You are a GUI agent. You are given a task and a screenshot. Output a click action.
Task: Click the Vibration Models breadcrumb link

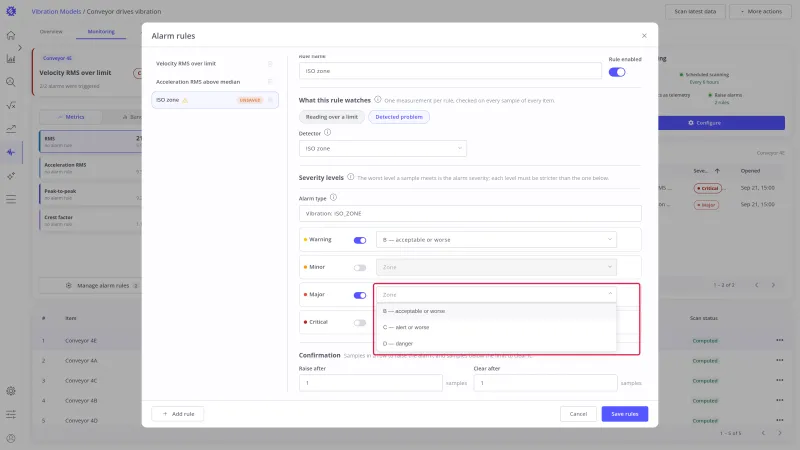[x=56, y=11]
